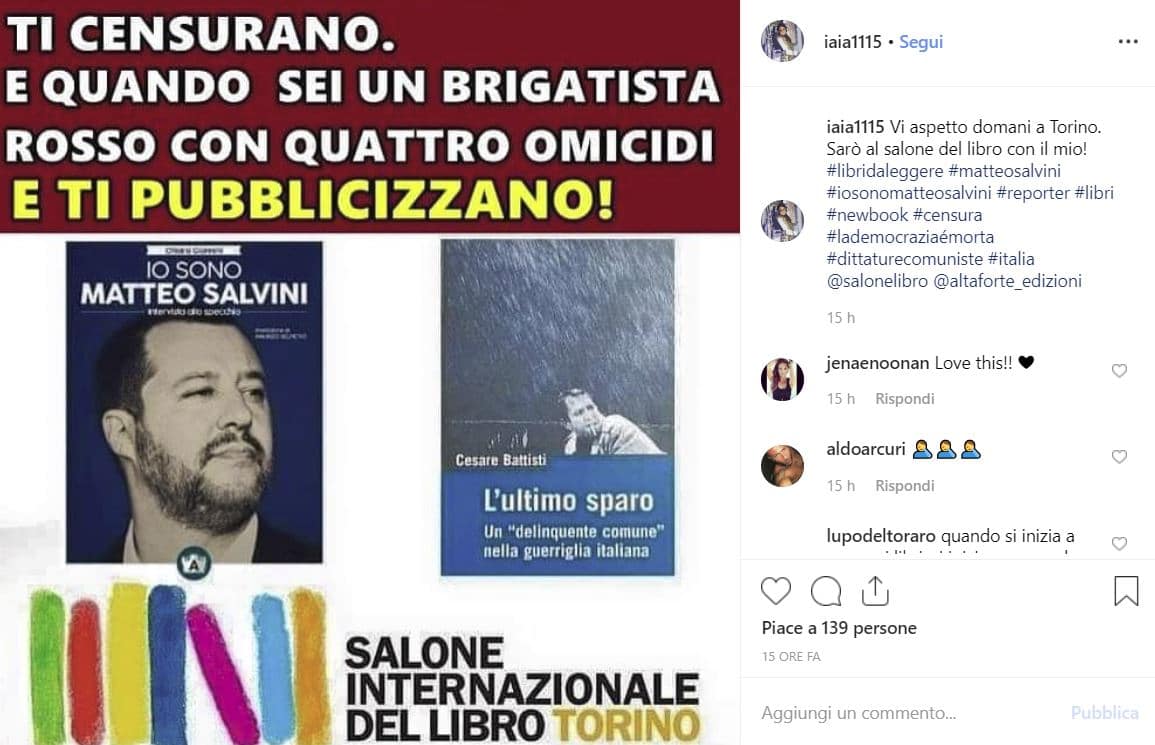1155x745 pixels.
Task: Reply to jenaenoonan's comment with Rispondi
Action: (x=905, y=399)
